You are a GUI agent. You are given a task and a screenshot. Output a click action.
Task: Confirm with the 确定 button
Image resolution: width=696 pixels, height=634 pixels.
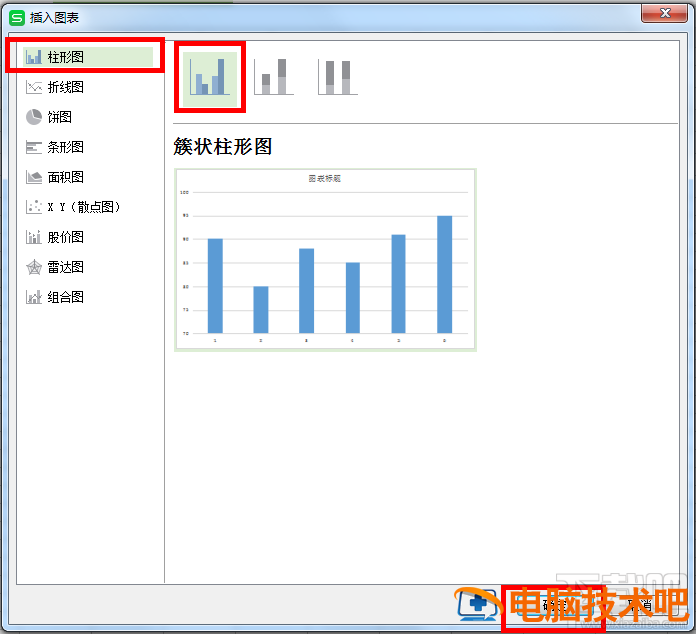click(555, 605)
